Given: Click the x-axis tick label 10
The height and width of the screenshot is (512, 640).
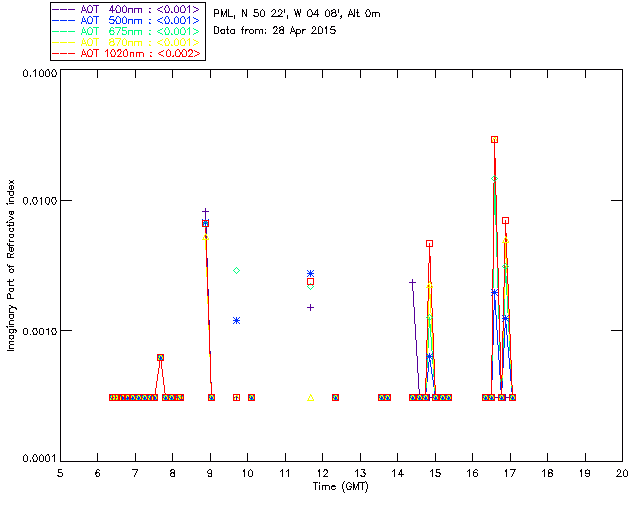Looking at the screenshot, I should click(247, 473).
